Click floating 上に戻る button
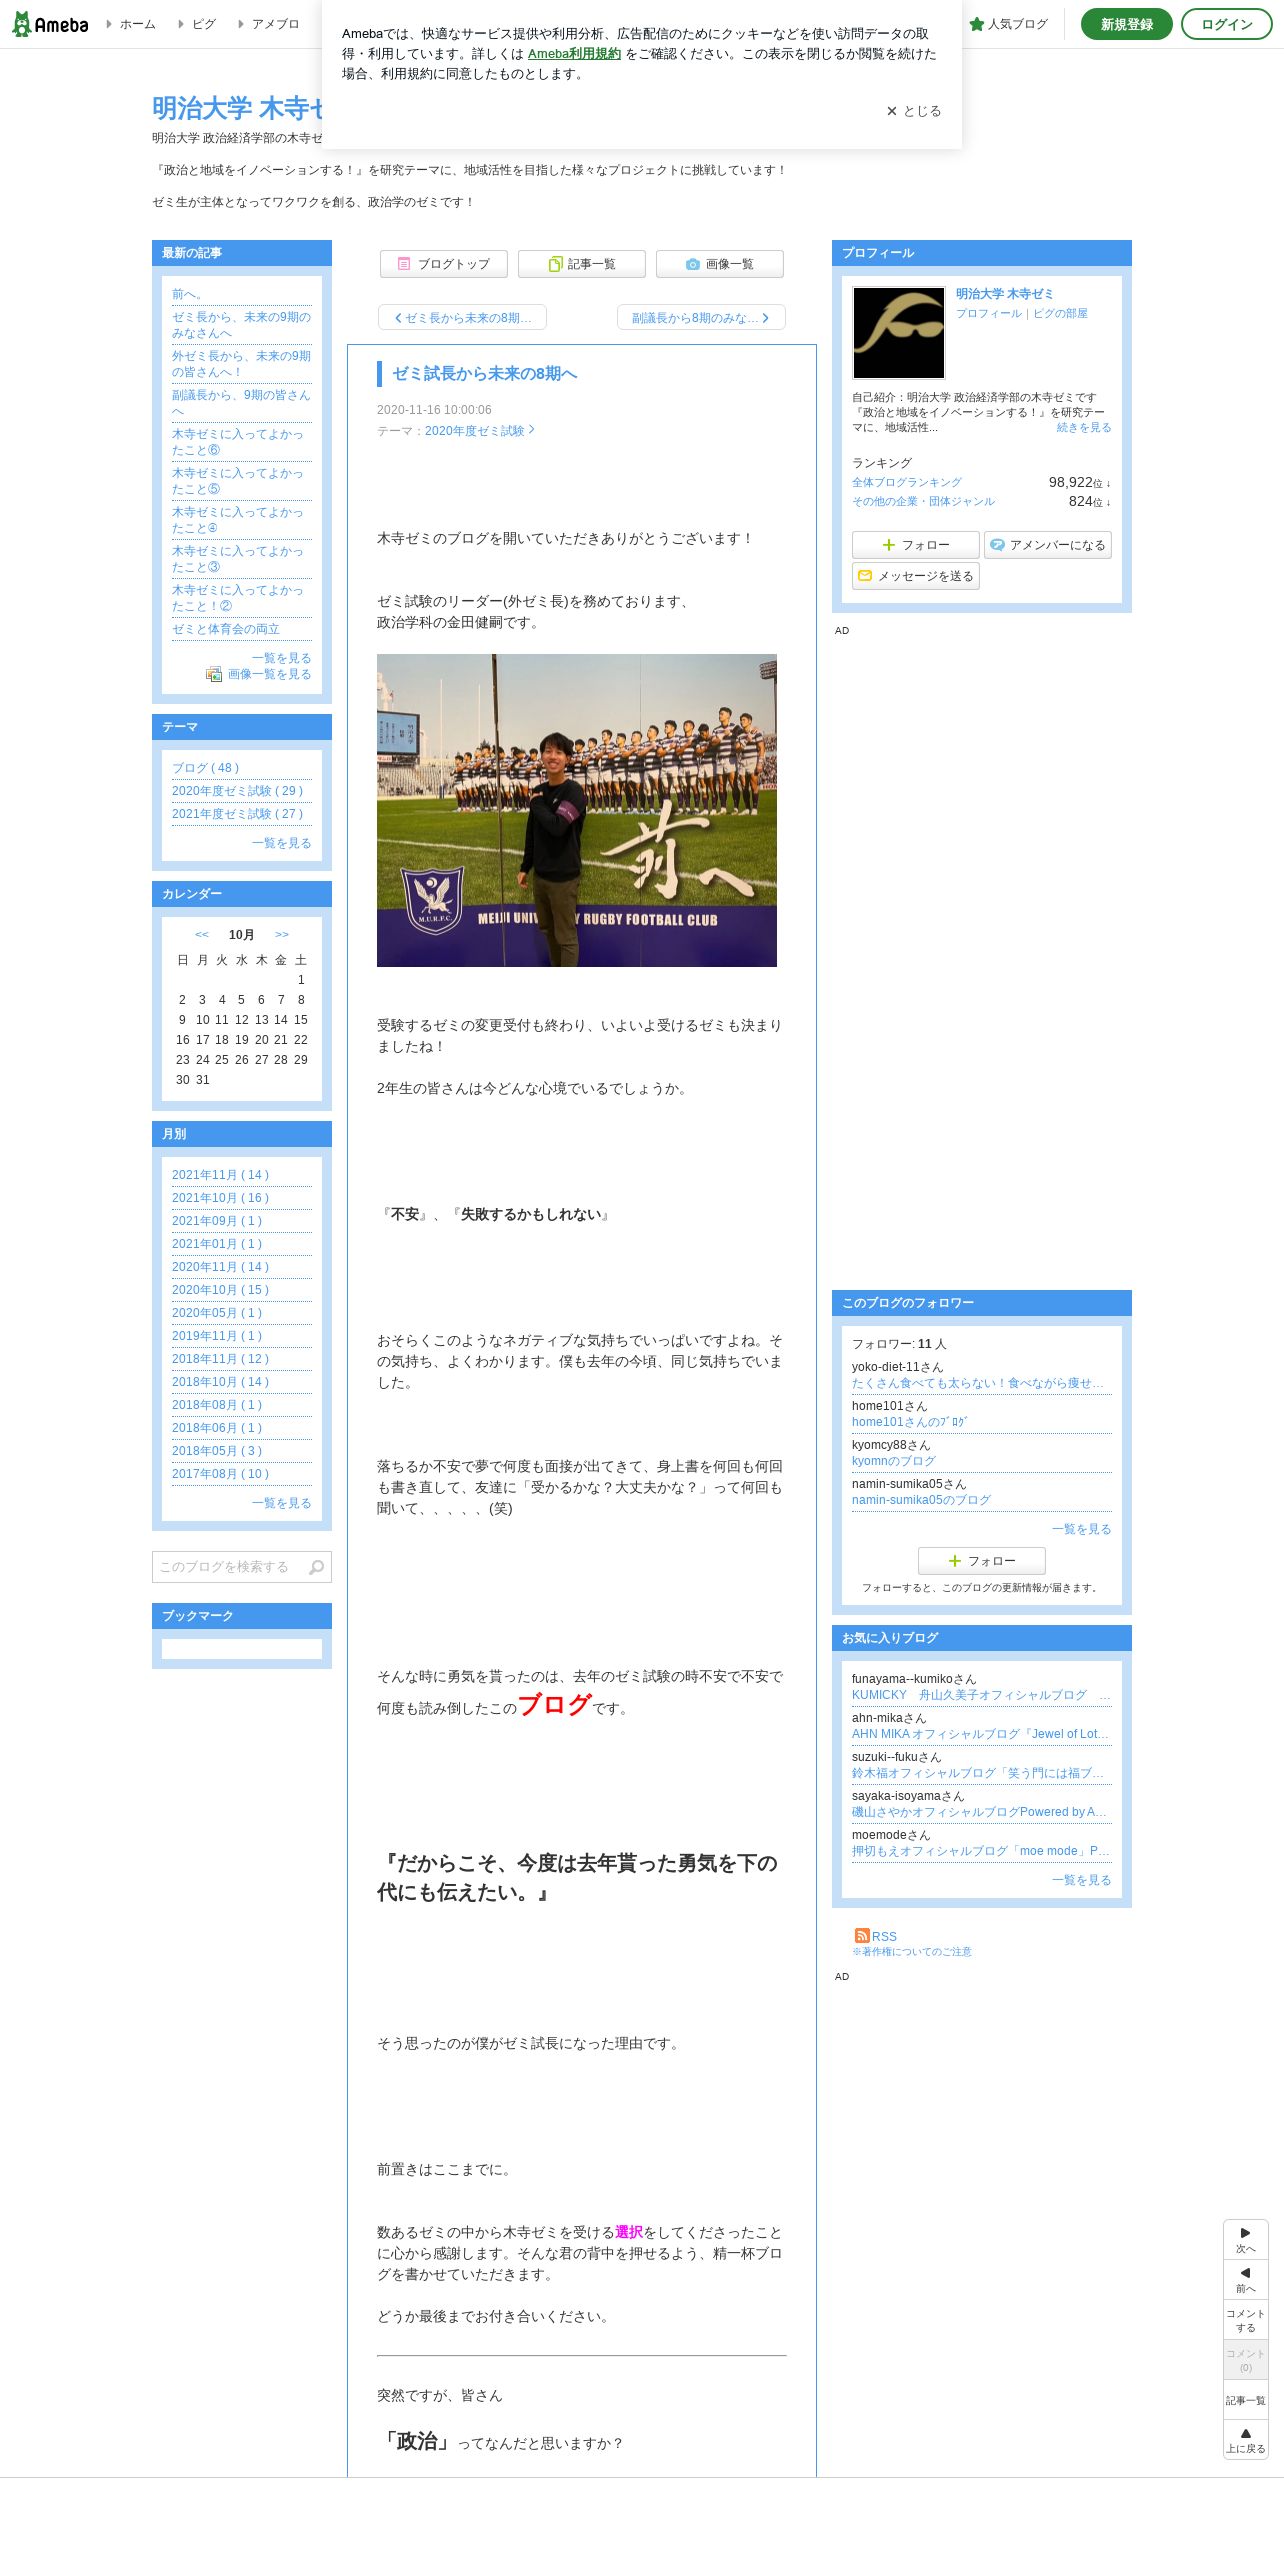 pyautogui.click(x=1245, y=2440)
